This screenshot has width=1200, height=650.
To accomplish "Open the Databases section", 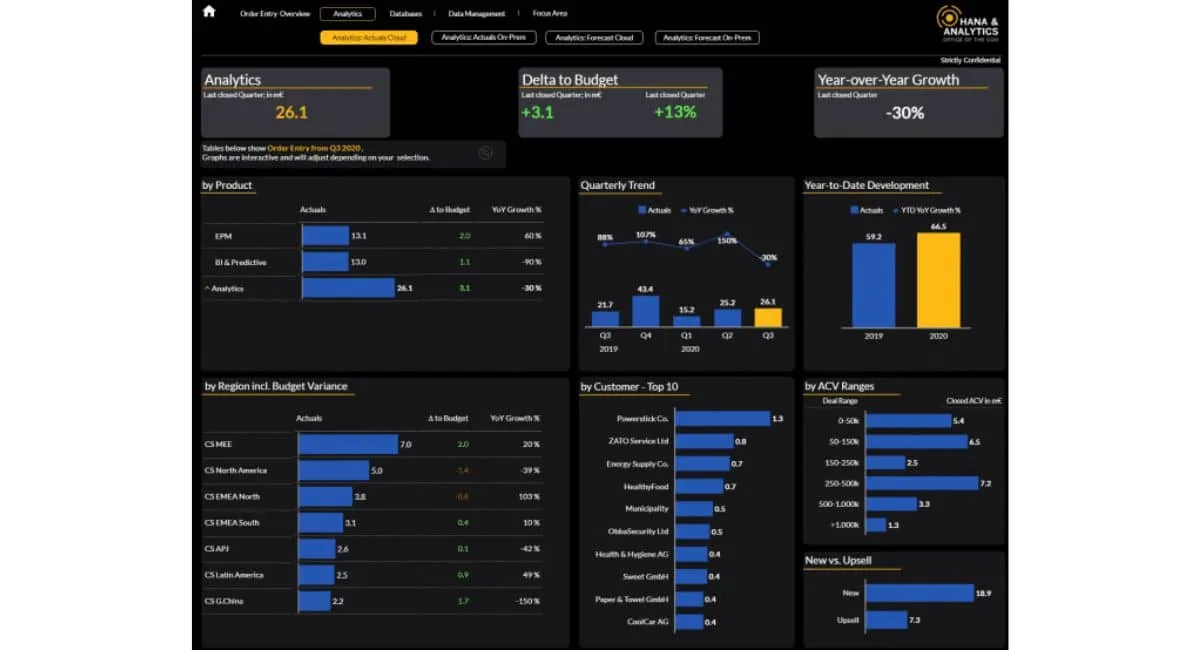I will [406, 13].
